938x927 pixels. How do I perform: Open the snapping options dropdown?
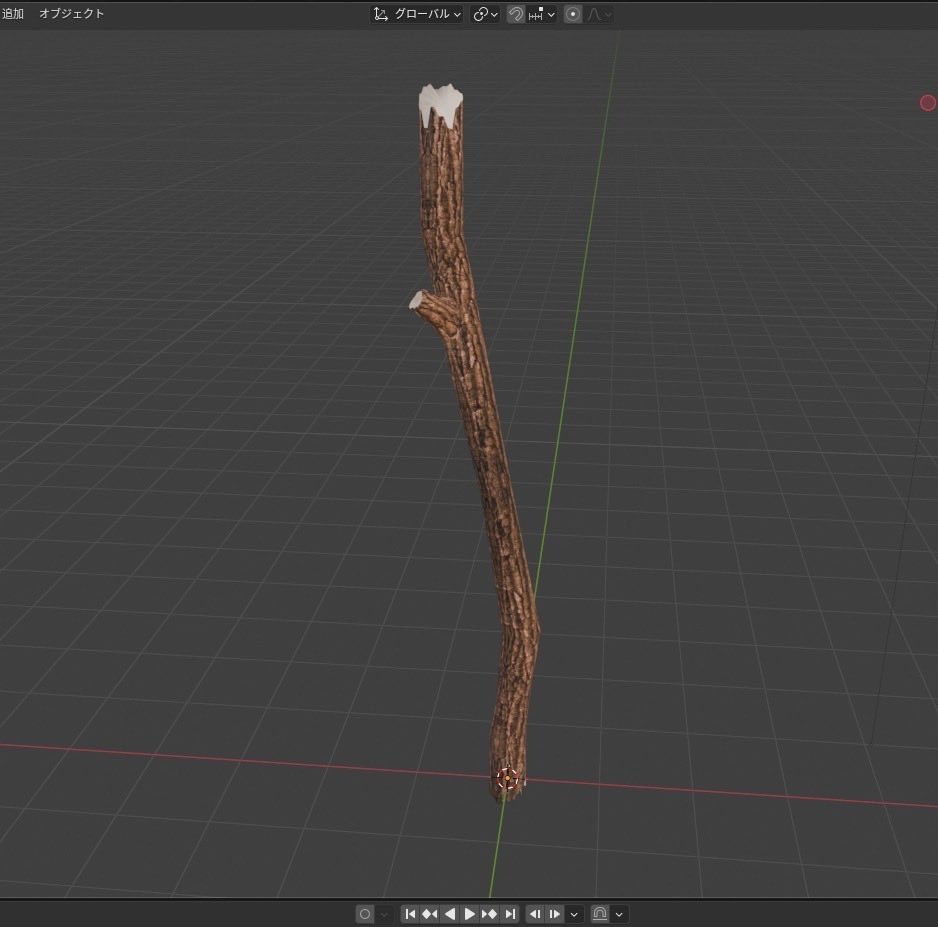(x=541, y=14)
